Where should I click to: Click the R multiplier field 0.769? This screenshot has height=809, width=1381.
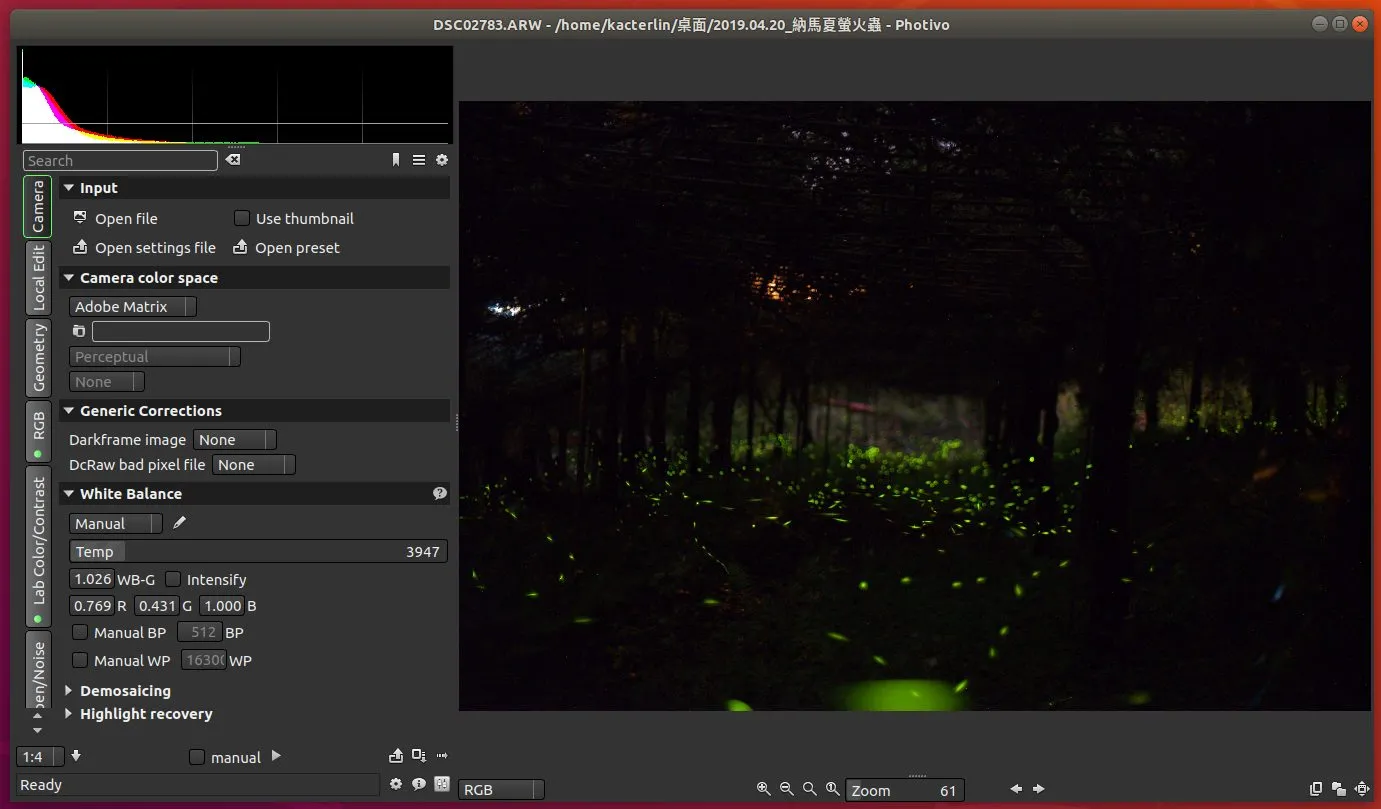[x=92, y=605]
